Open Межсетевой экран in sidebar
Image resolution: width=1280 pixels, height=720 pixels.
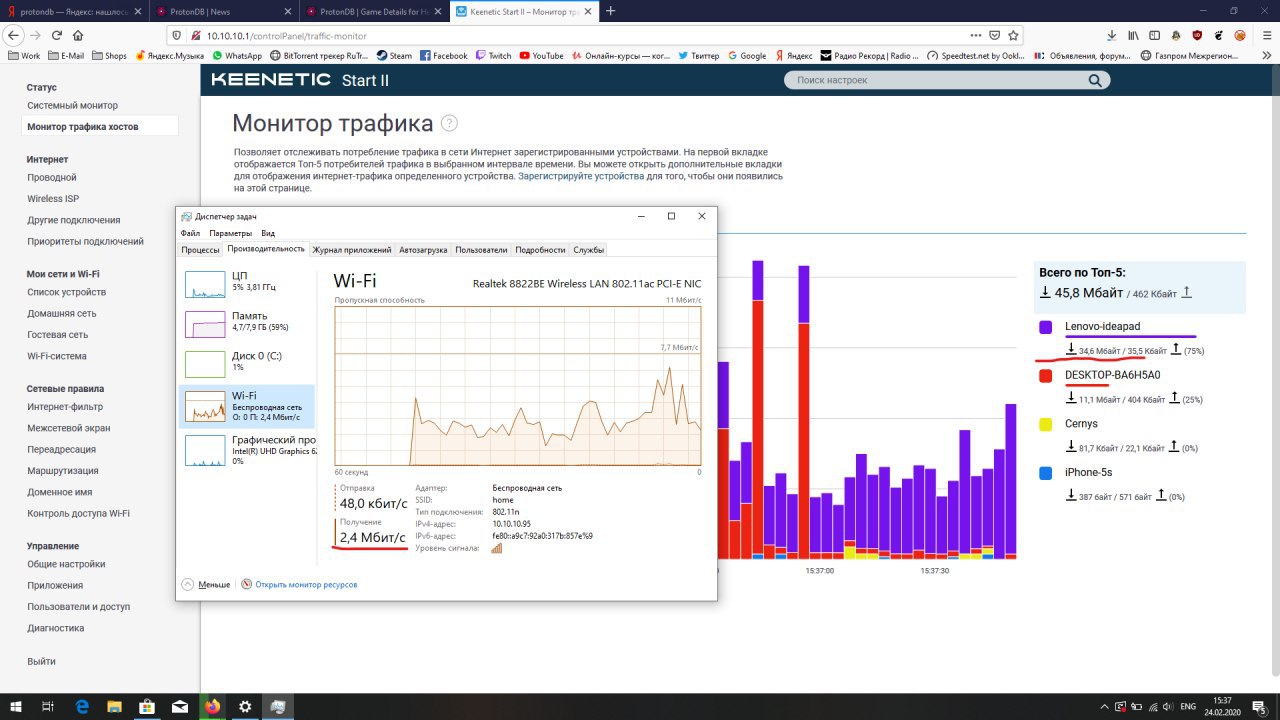tap(69, 428)
